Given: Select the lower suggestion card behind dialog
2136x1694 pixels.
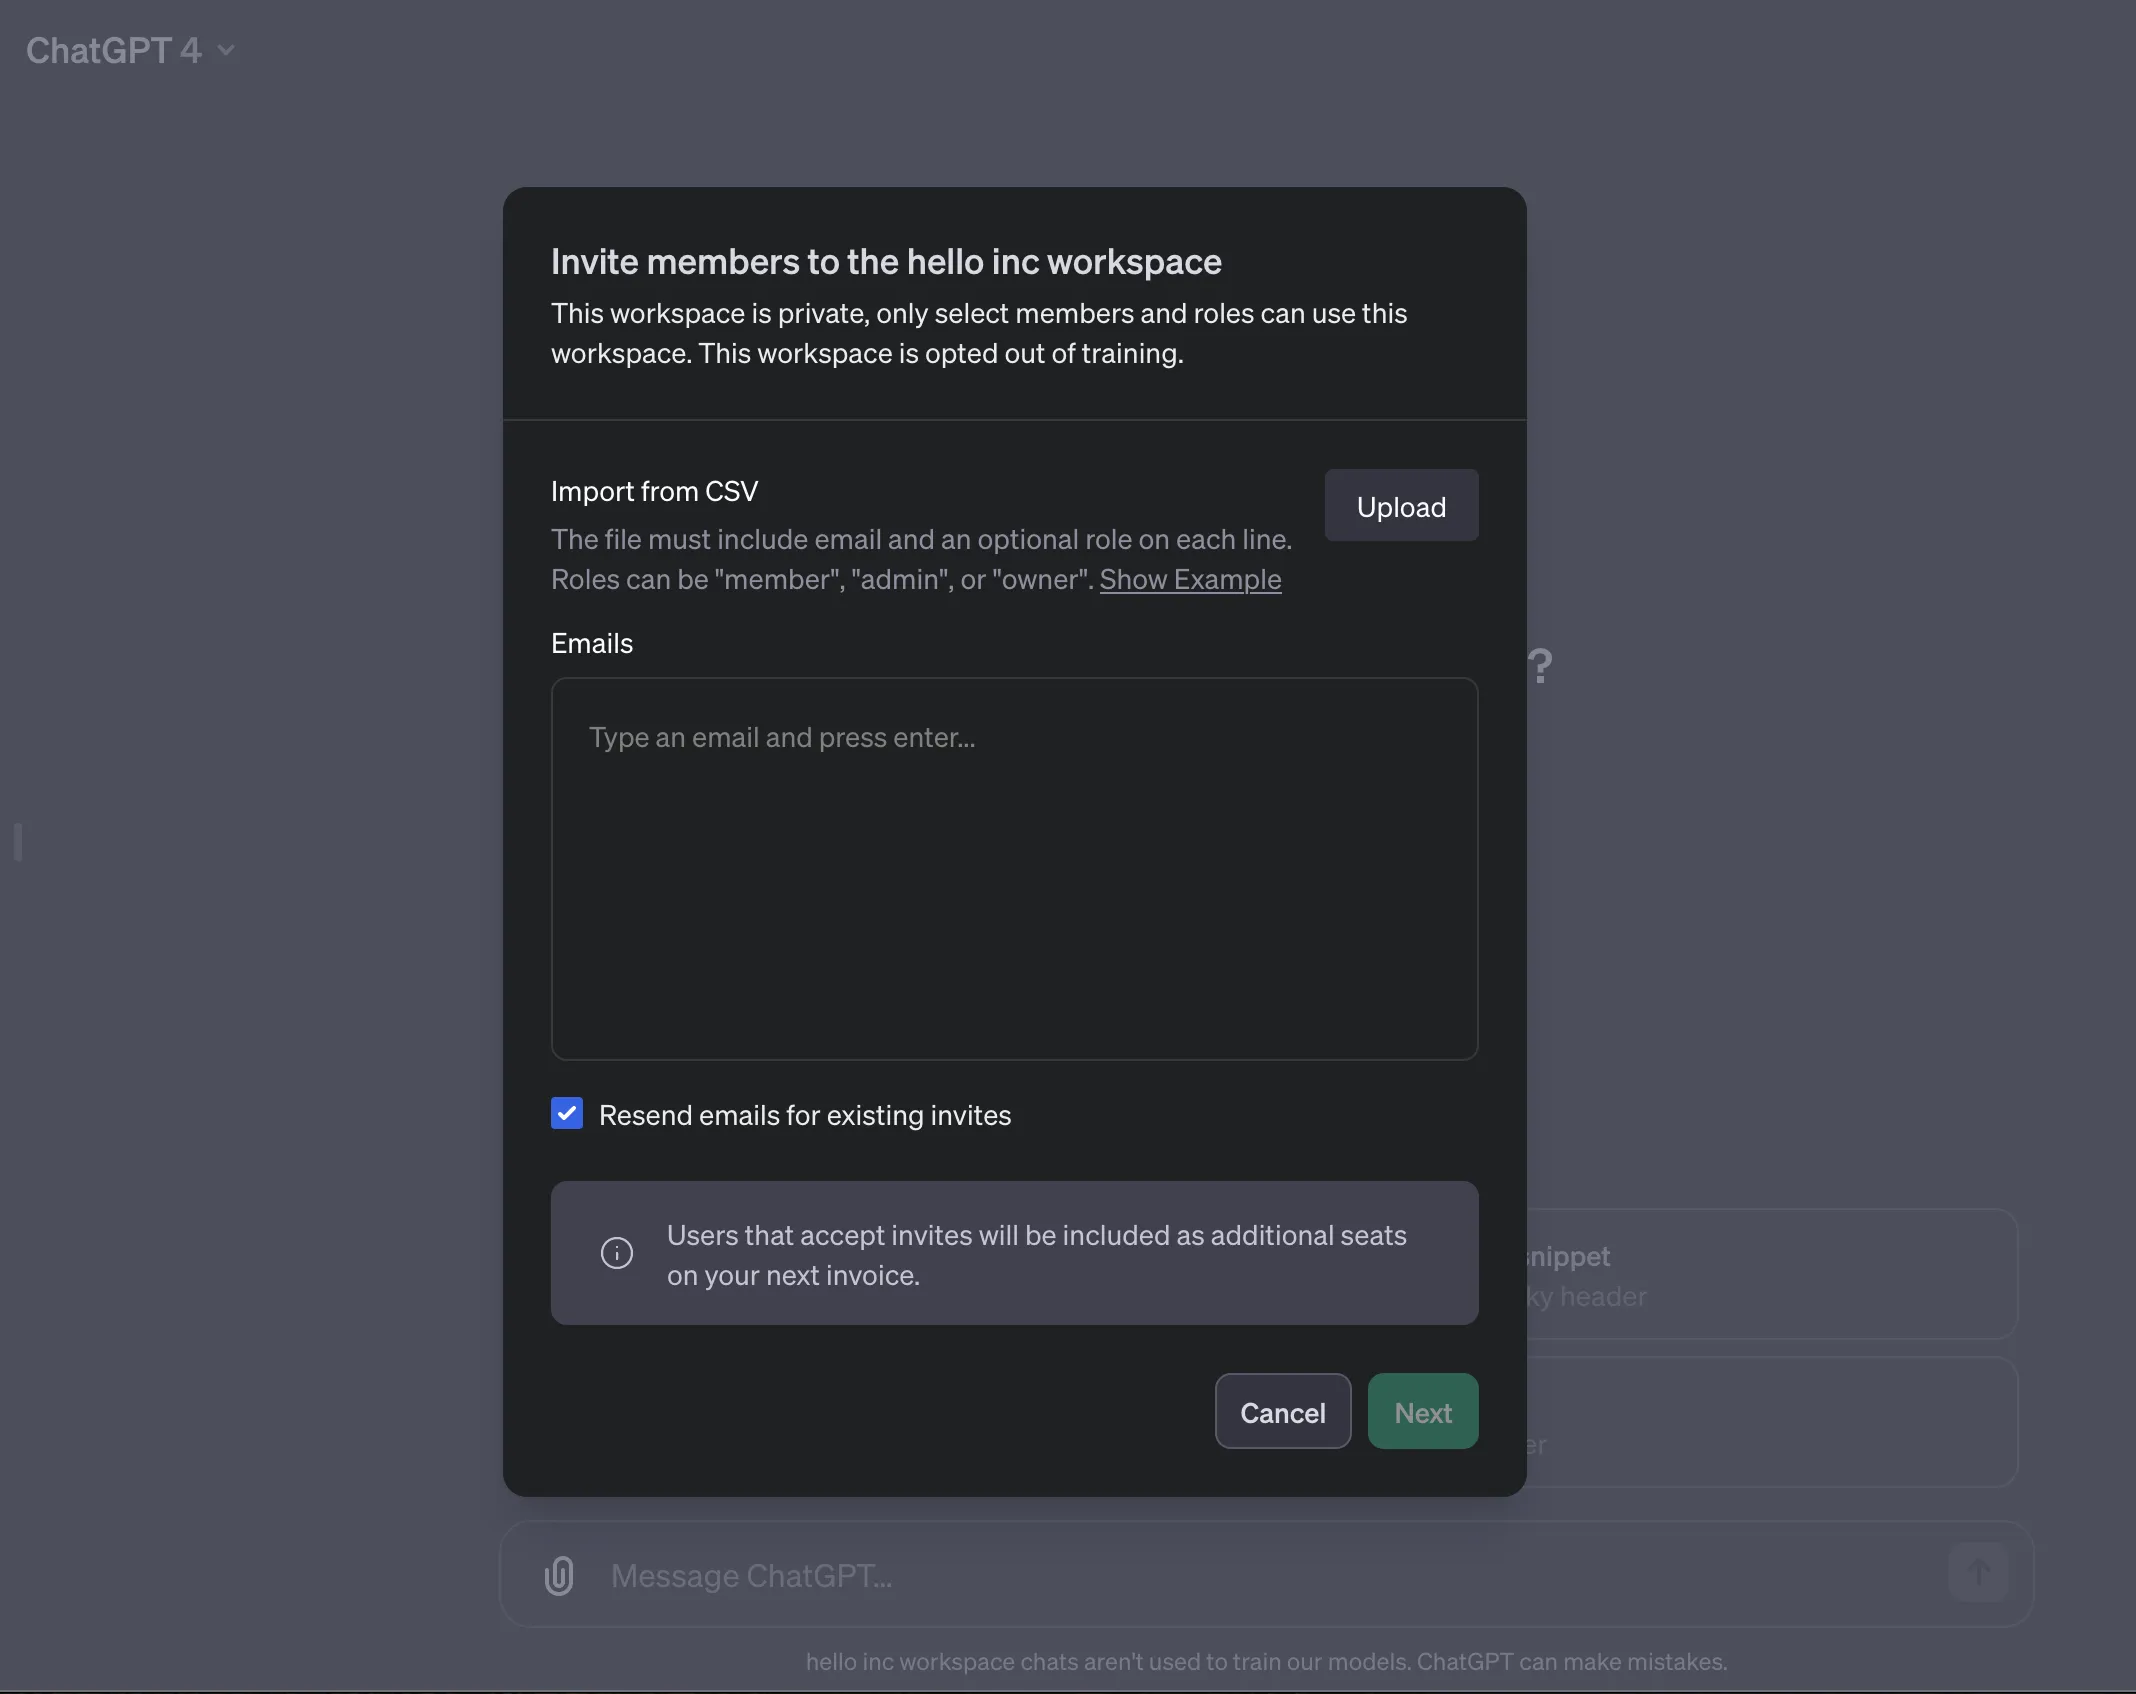Looking at the screenshot, I should click(1770, 1422).
